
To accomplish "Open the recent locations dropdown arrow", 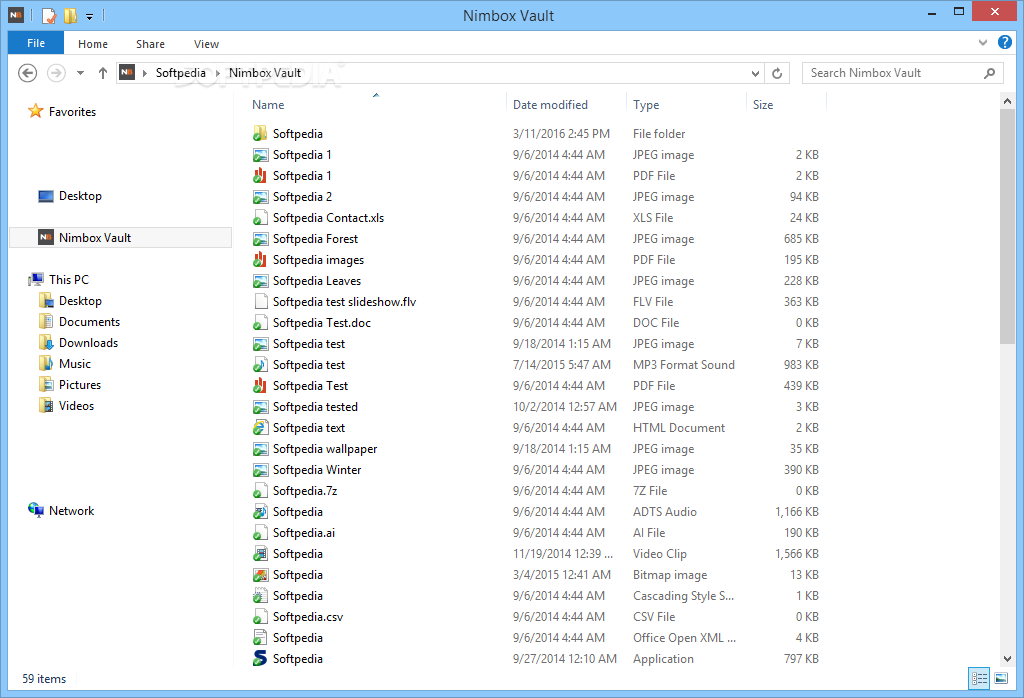I will click(x=80, y=73).
